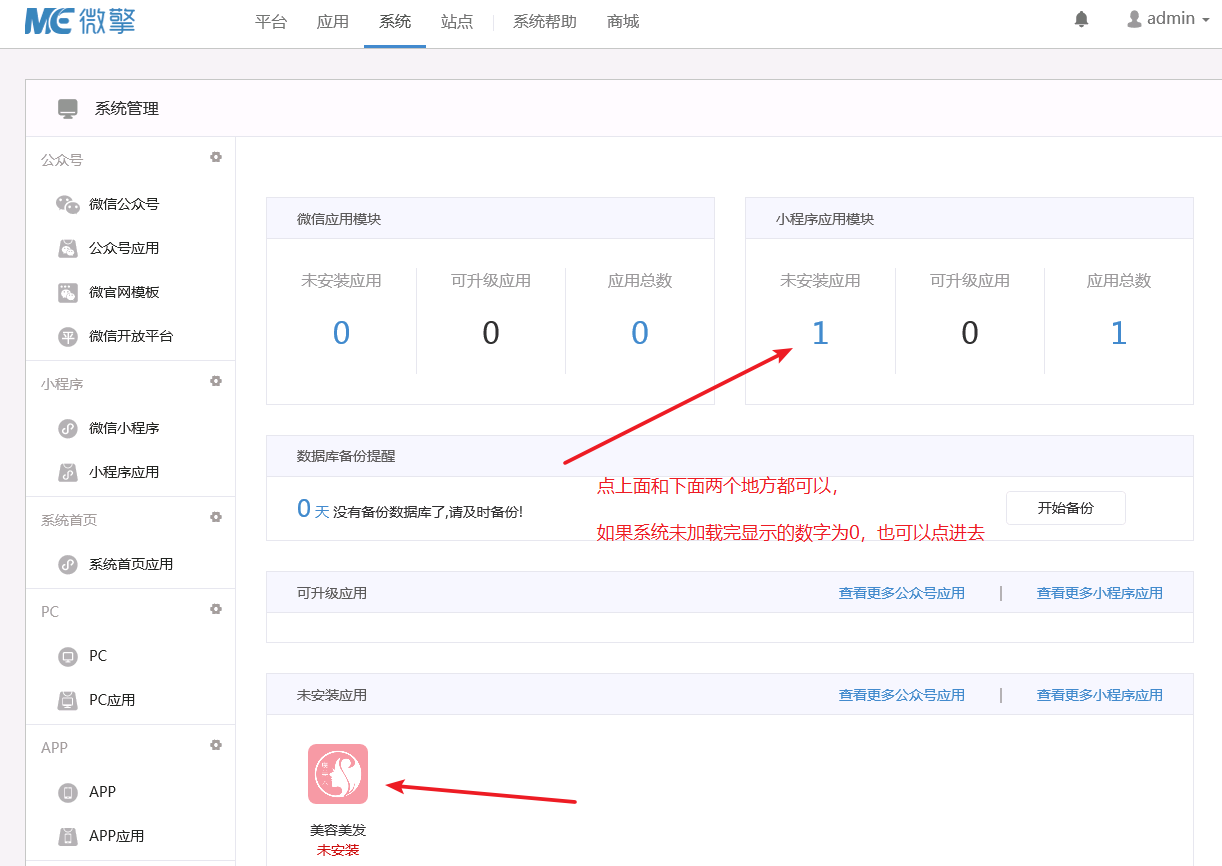Click the 微信开放平台 round icon
1222x866 pixels.
[67, 336]
